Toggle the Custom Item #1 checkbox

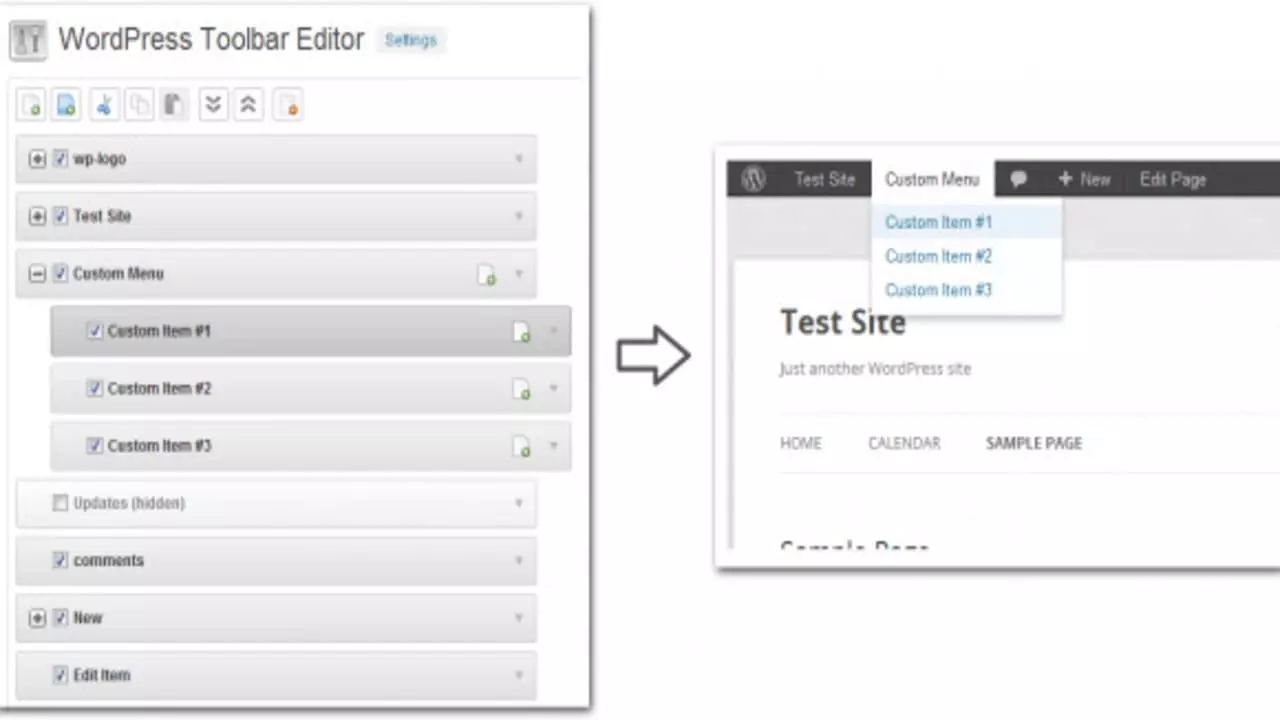click(95, 331)
